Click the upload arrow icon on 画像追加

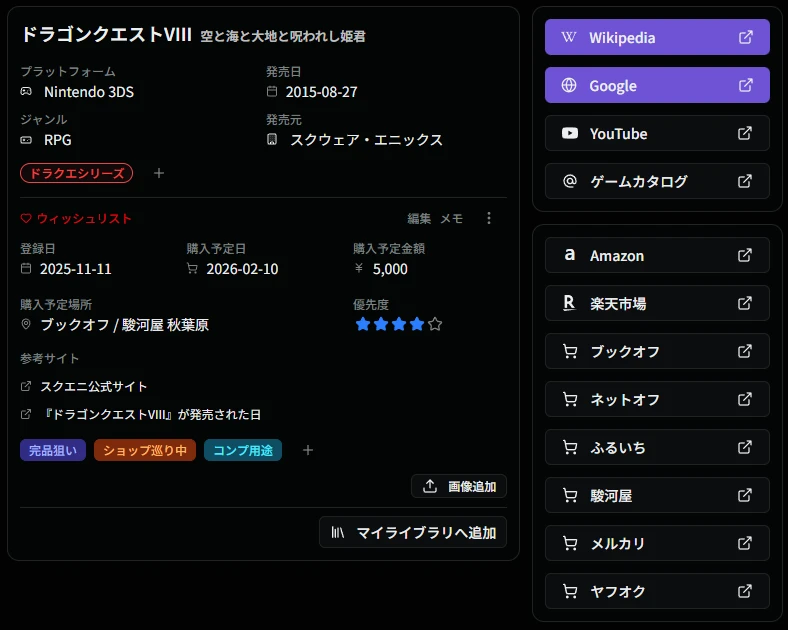[430, 486]
